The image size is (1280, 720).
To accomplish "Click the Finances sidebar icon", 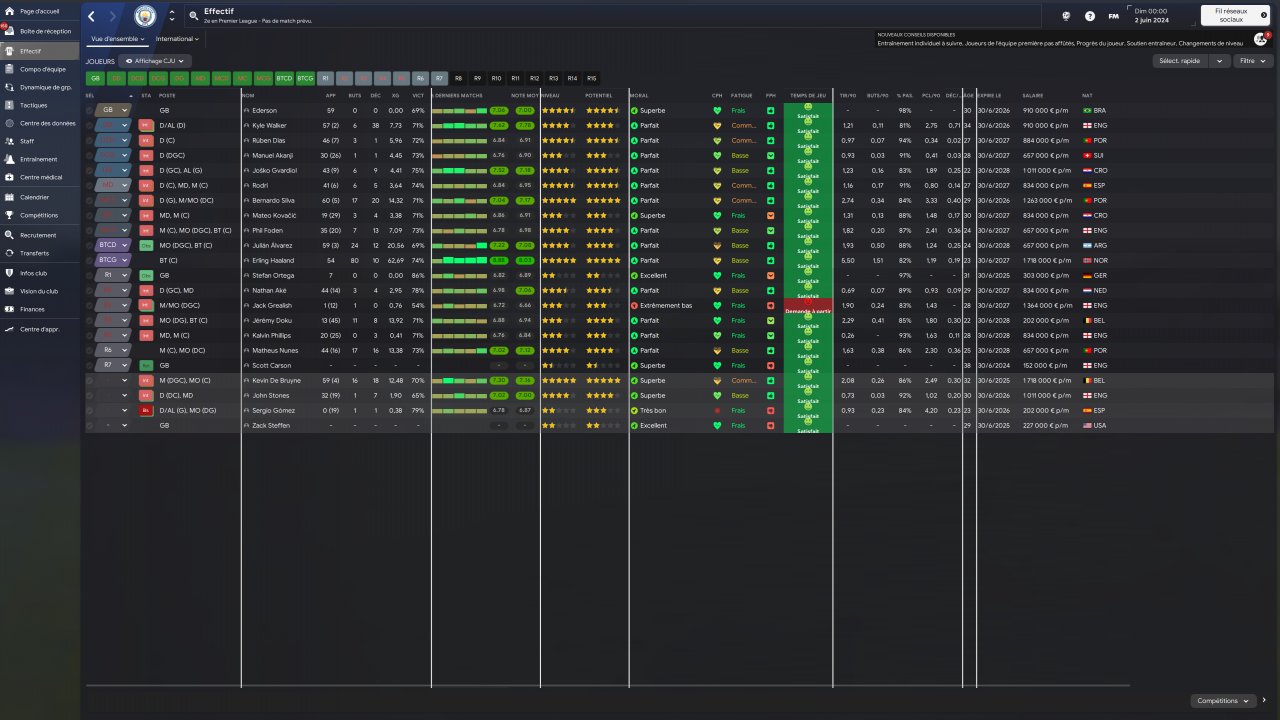I will (x=10, y=309).
